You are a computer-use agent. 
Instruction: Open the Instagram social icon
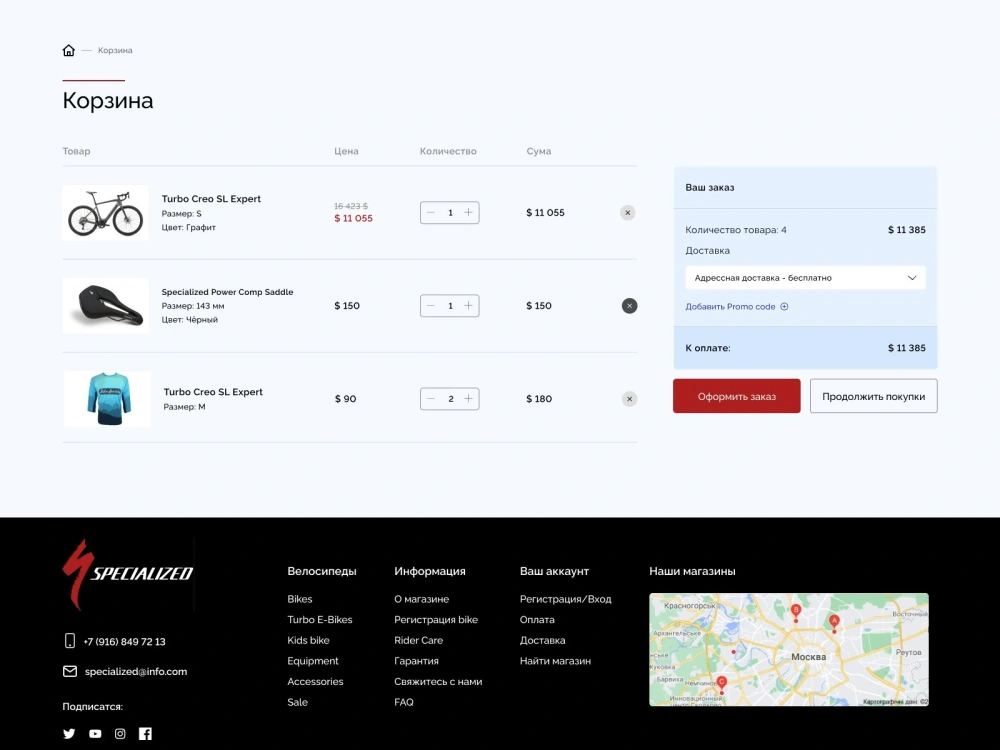pyautogui.click(x=120, y=734)
